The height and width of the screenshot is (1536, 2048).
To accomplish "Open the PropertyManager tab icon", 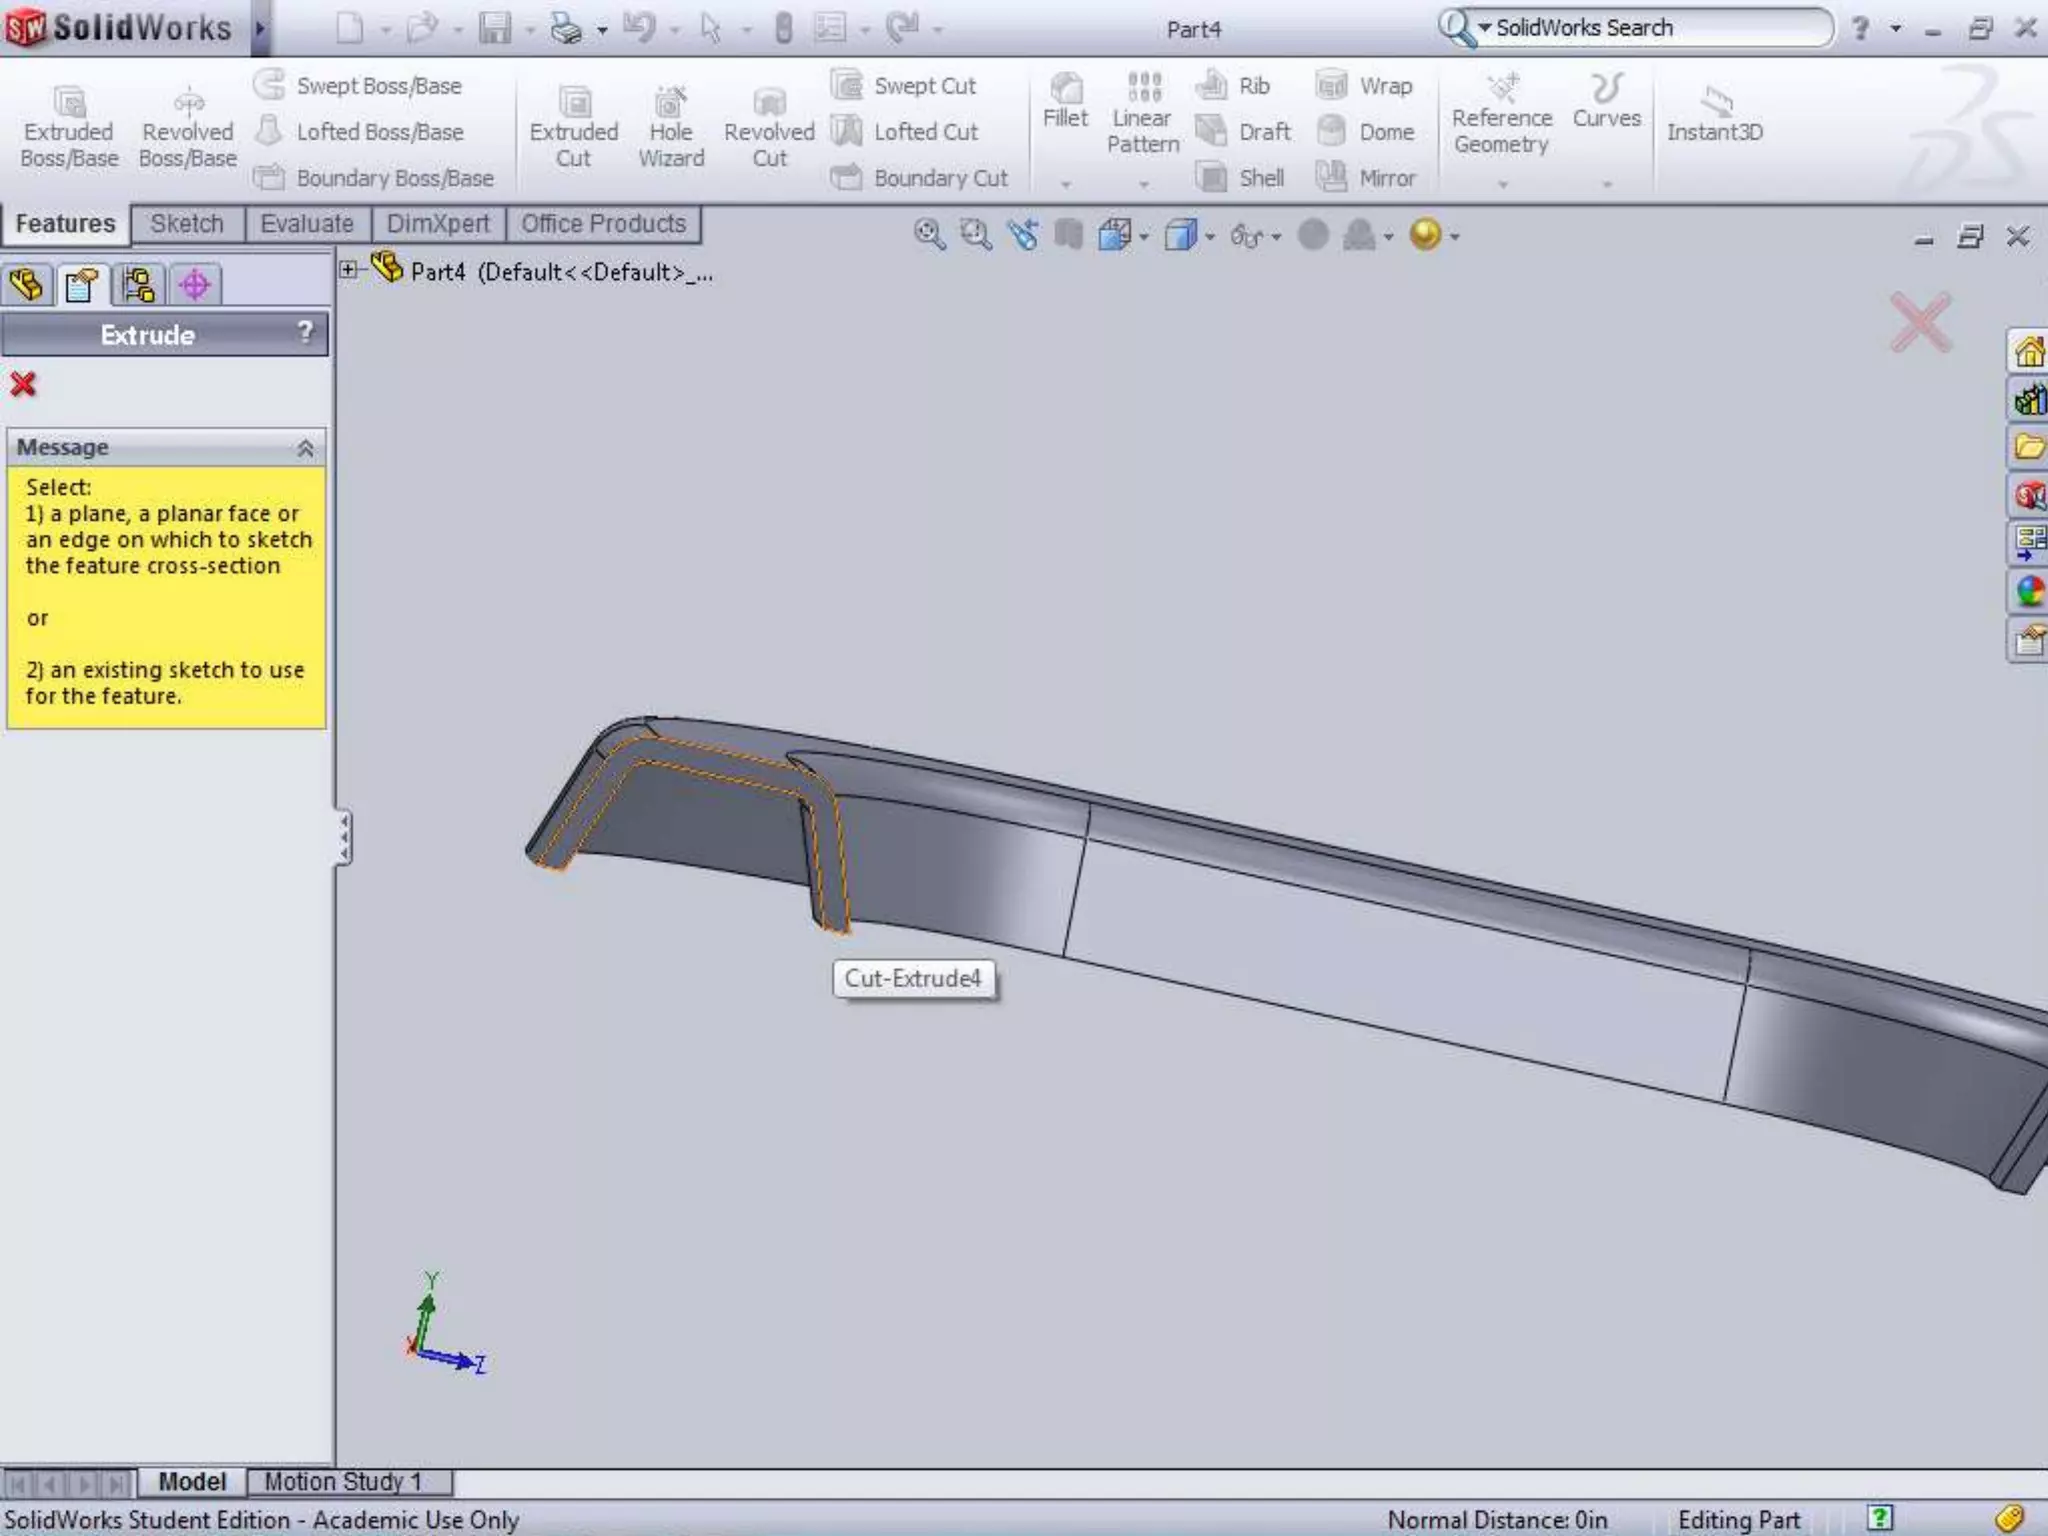I will click(x=82, y=286).
